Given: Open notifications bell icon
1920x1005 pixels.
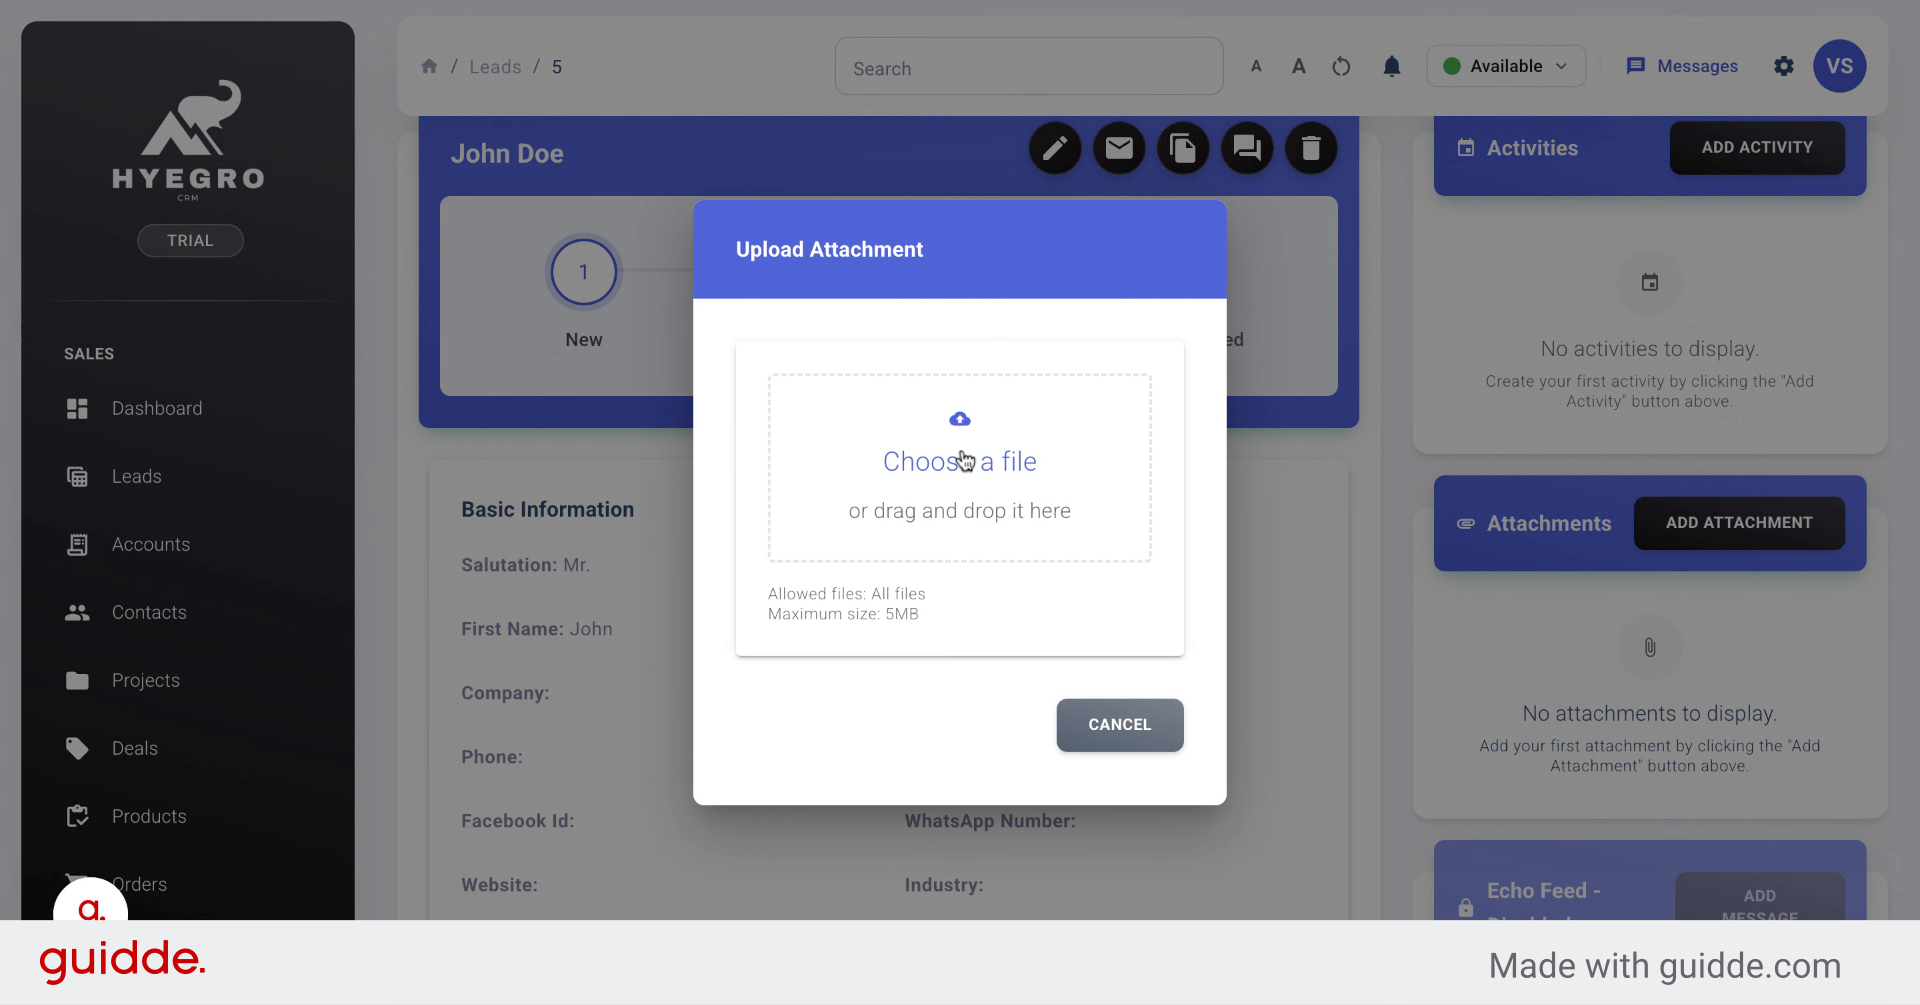Looking at the screenshot, I should (1391, 66).
